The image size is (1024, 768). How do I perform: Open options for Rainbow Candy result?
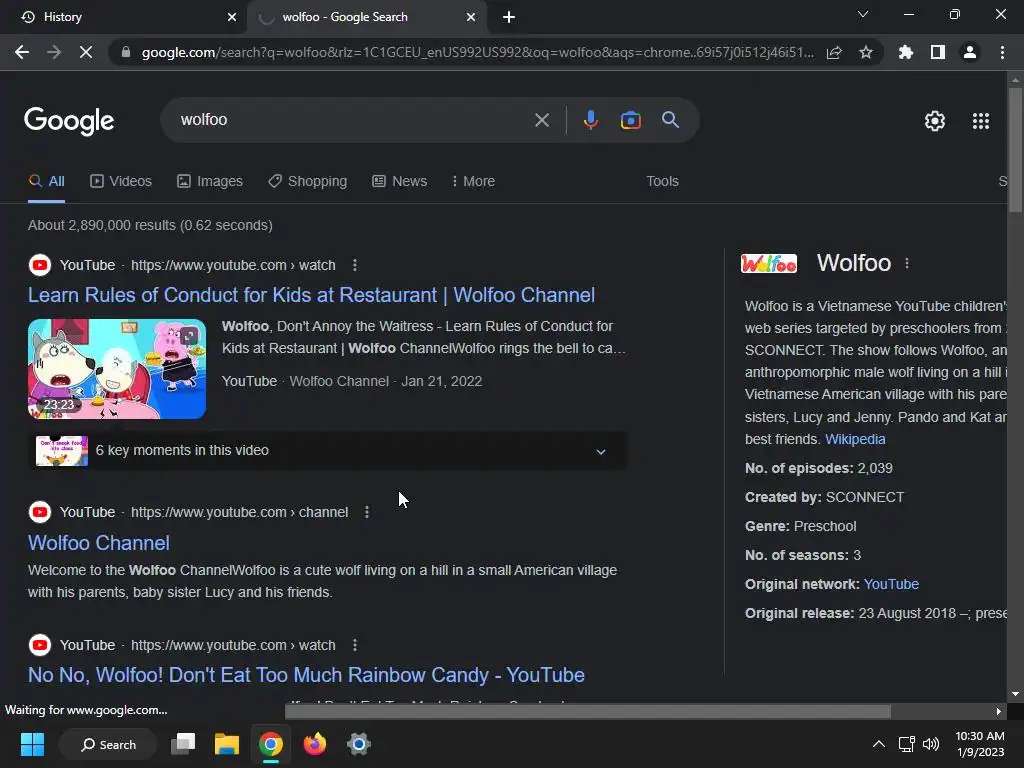[355, 645]
